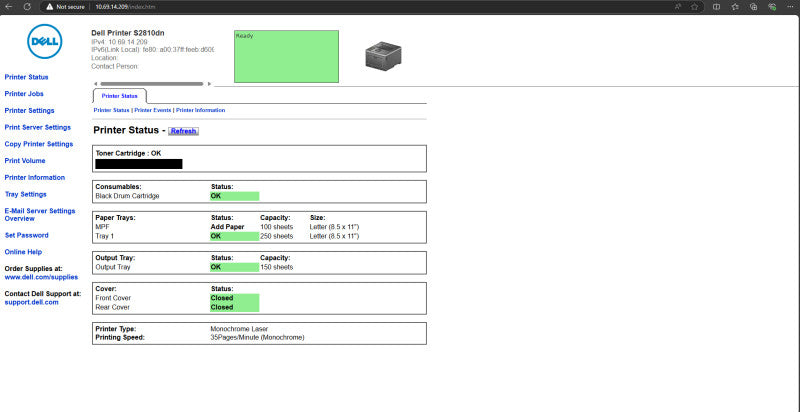Click the Rear Cover Closed status

[235, 307]
